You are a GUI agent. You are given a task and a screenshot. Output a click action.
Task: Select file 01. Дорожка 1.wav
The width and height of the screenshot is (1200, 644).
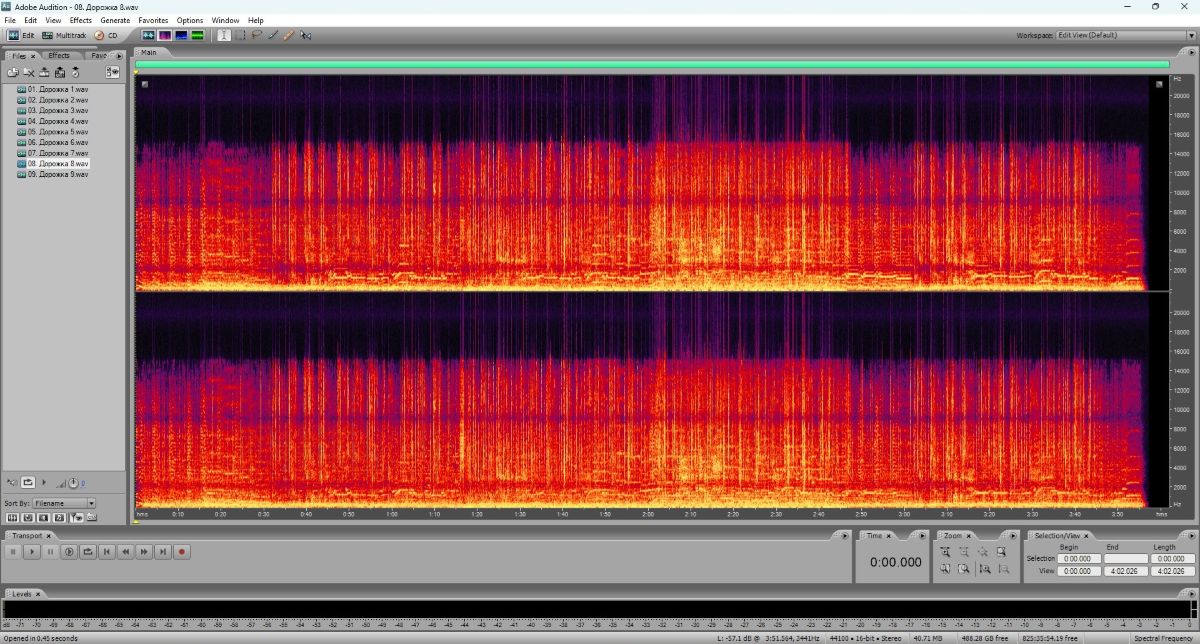tap(57, 89)
